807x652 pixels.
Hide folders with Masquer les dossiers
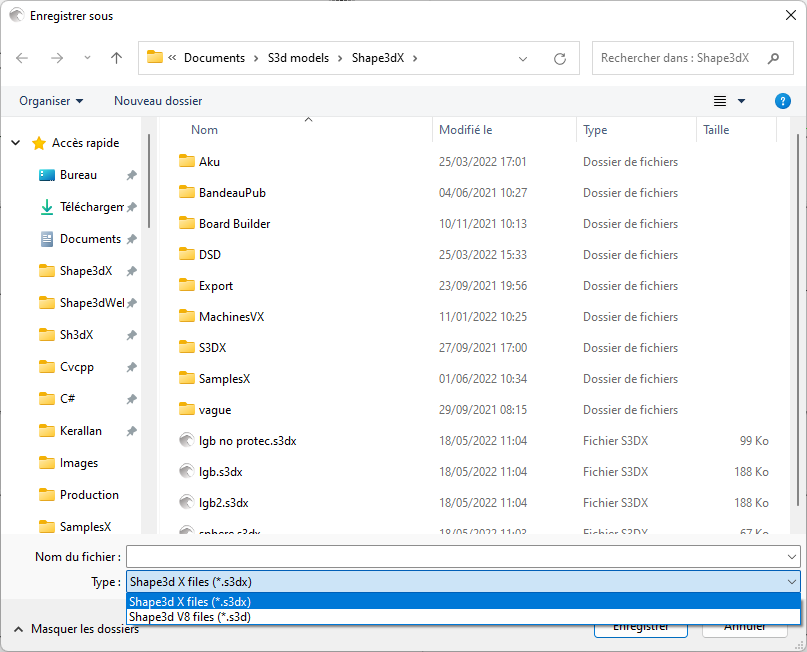pos(76,629)
